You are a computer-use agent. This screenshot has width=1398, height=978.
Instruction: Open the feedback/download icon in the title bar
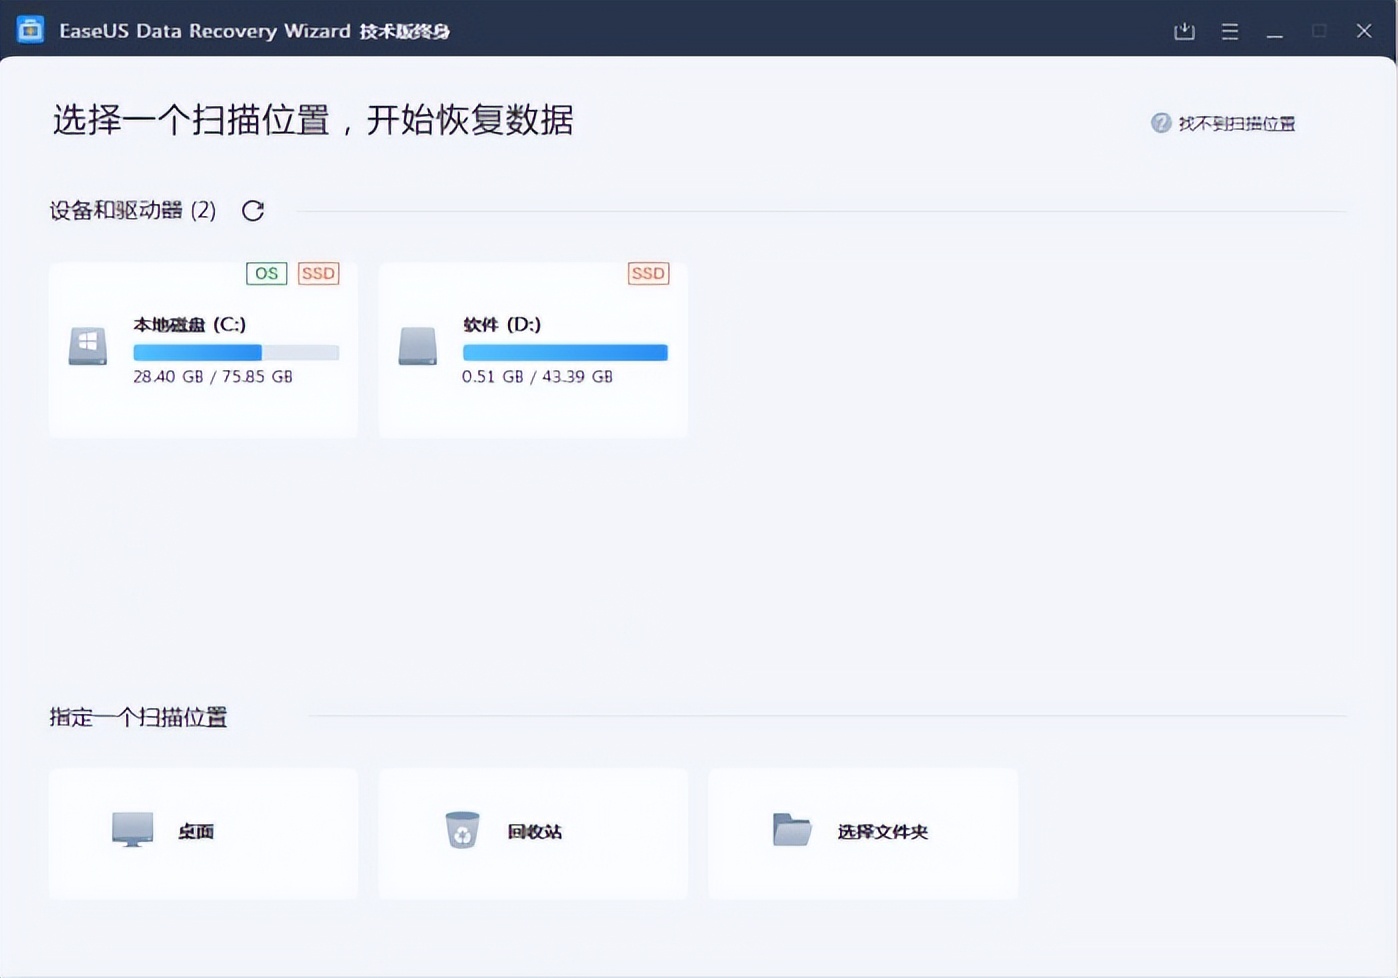click(1184, 31)
